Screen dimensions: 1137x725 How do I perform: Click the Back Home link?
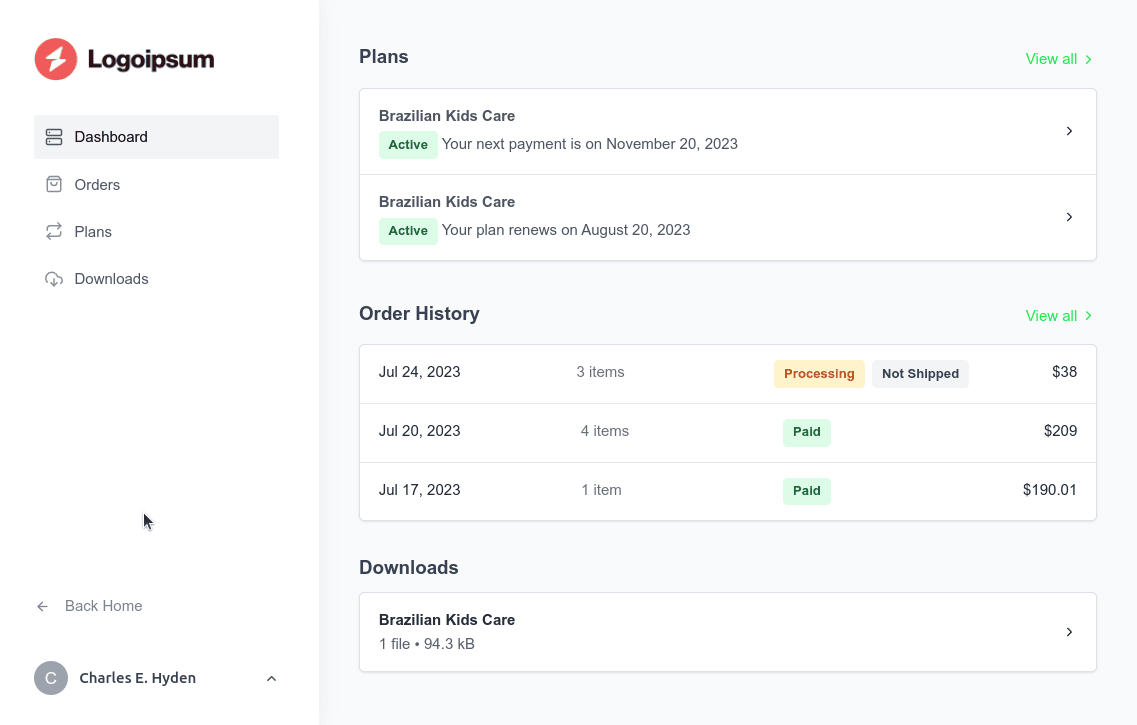(103, 606)
